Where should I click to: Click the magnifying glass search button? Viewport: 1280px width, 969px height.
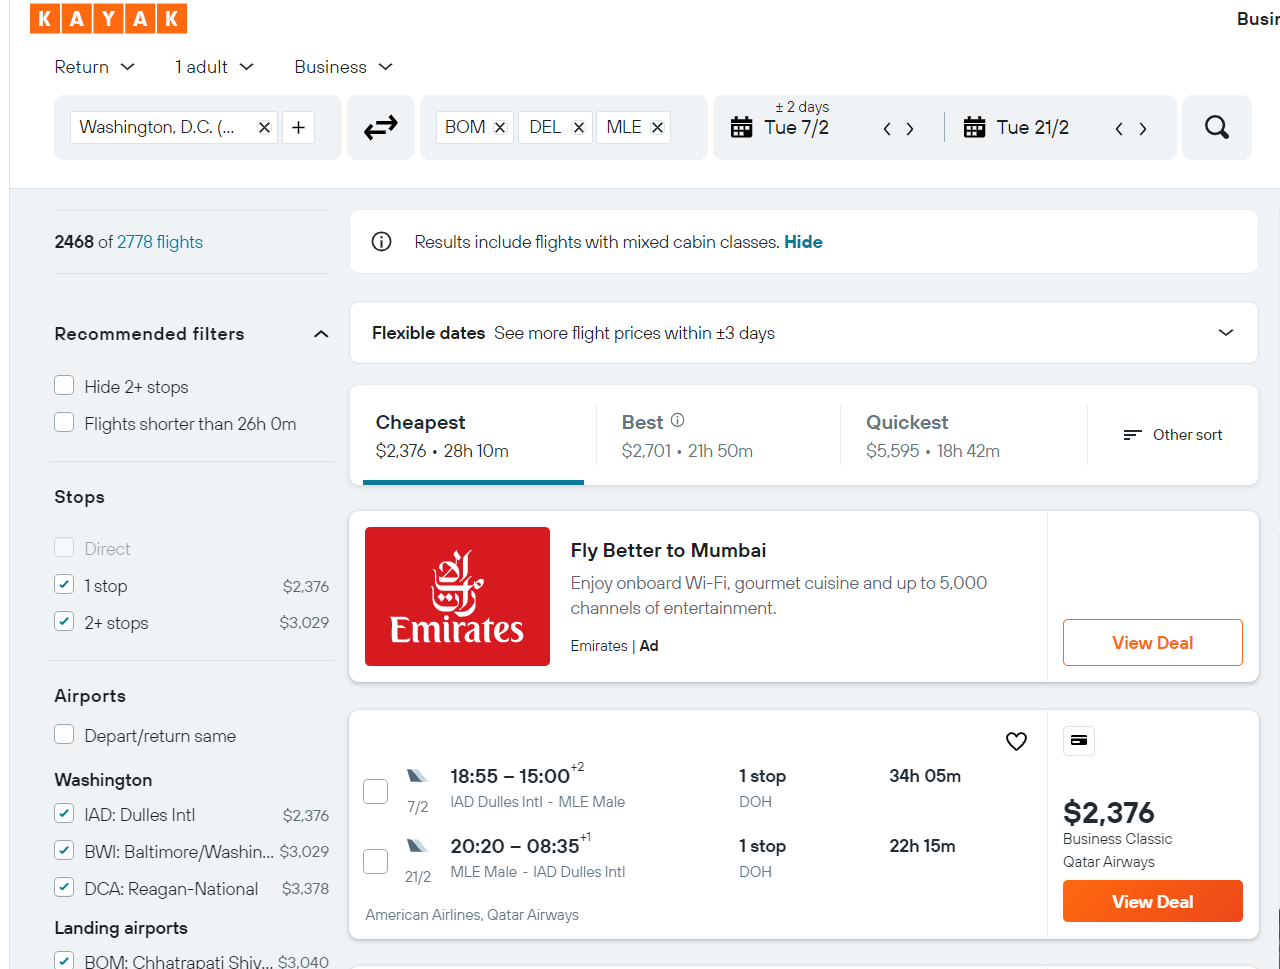(1217, 127)
